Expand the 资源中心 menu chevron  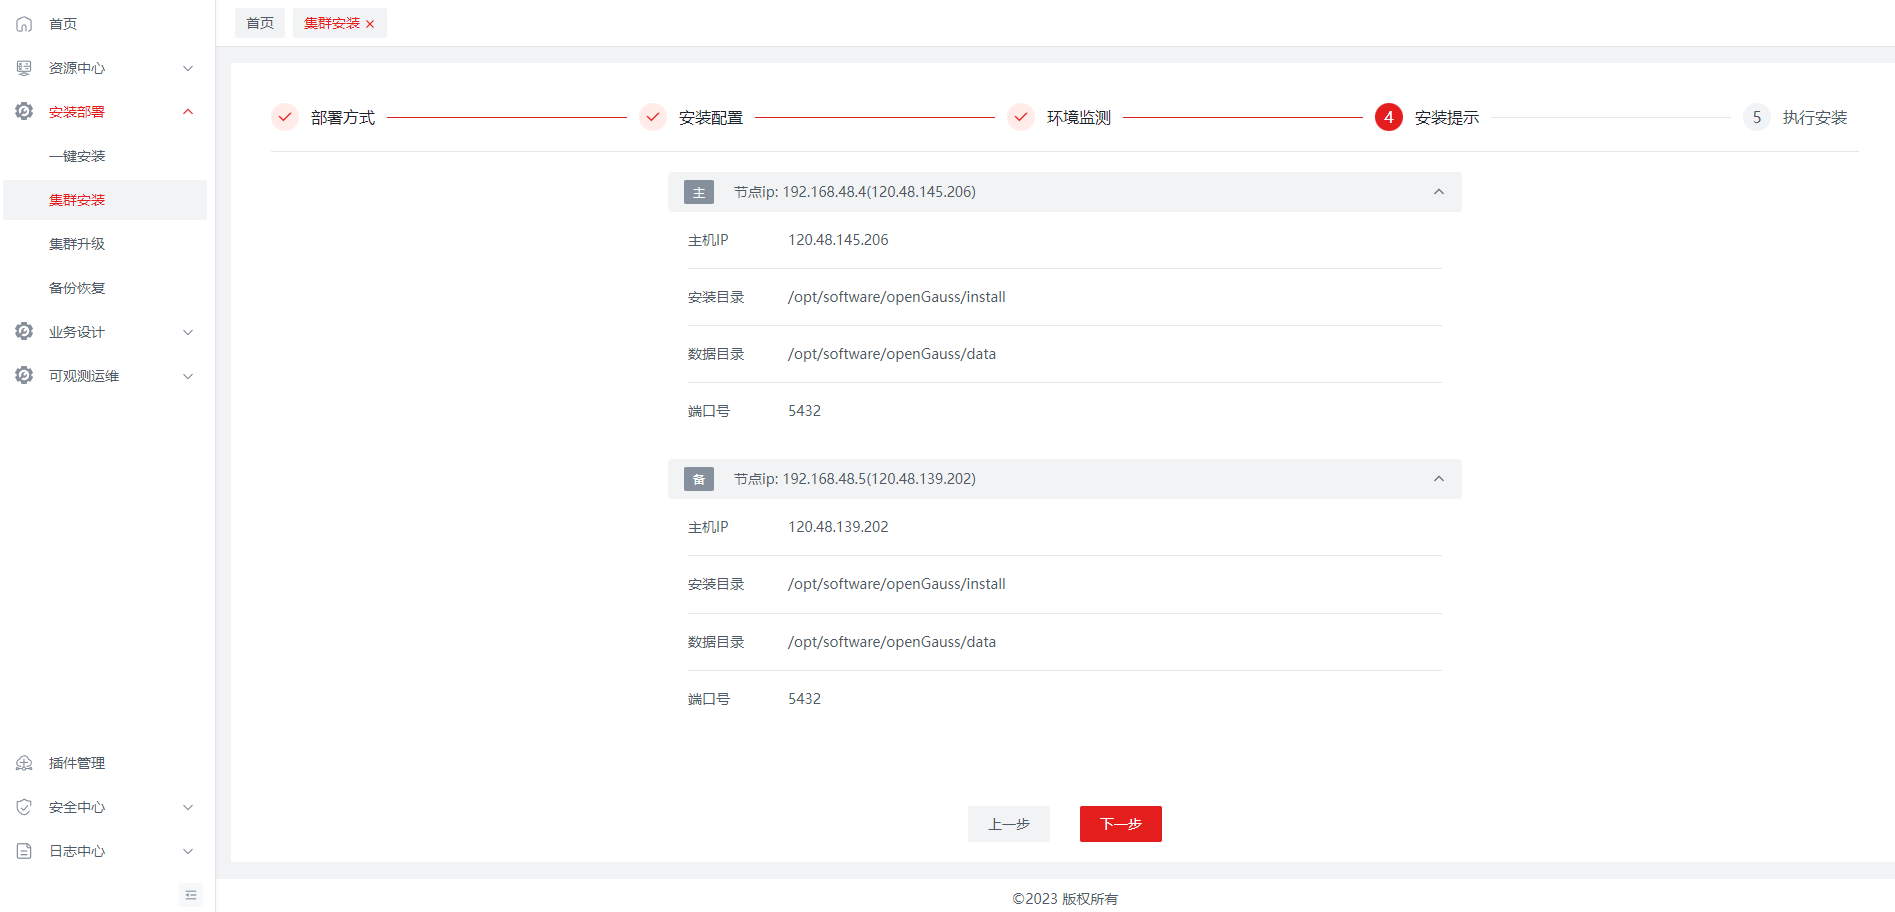coord(188,68)
